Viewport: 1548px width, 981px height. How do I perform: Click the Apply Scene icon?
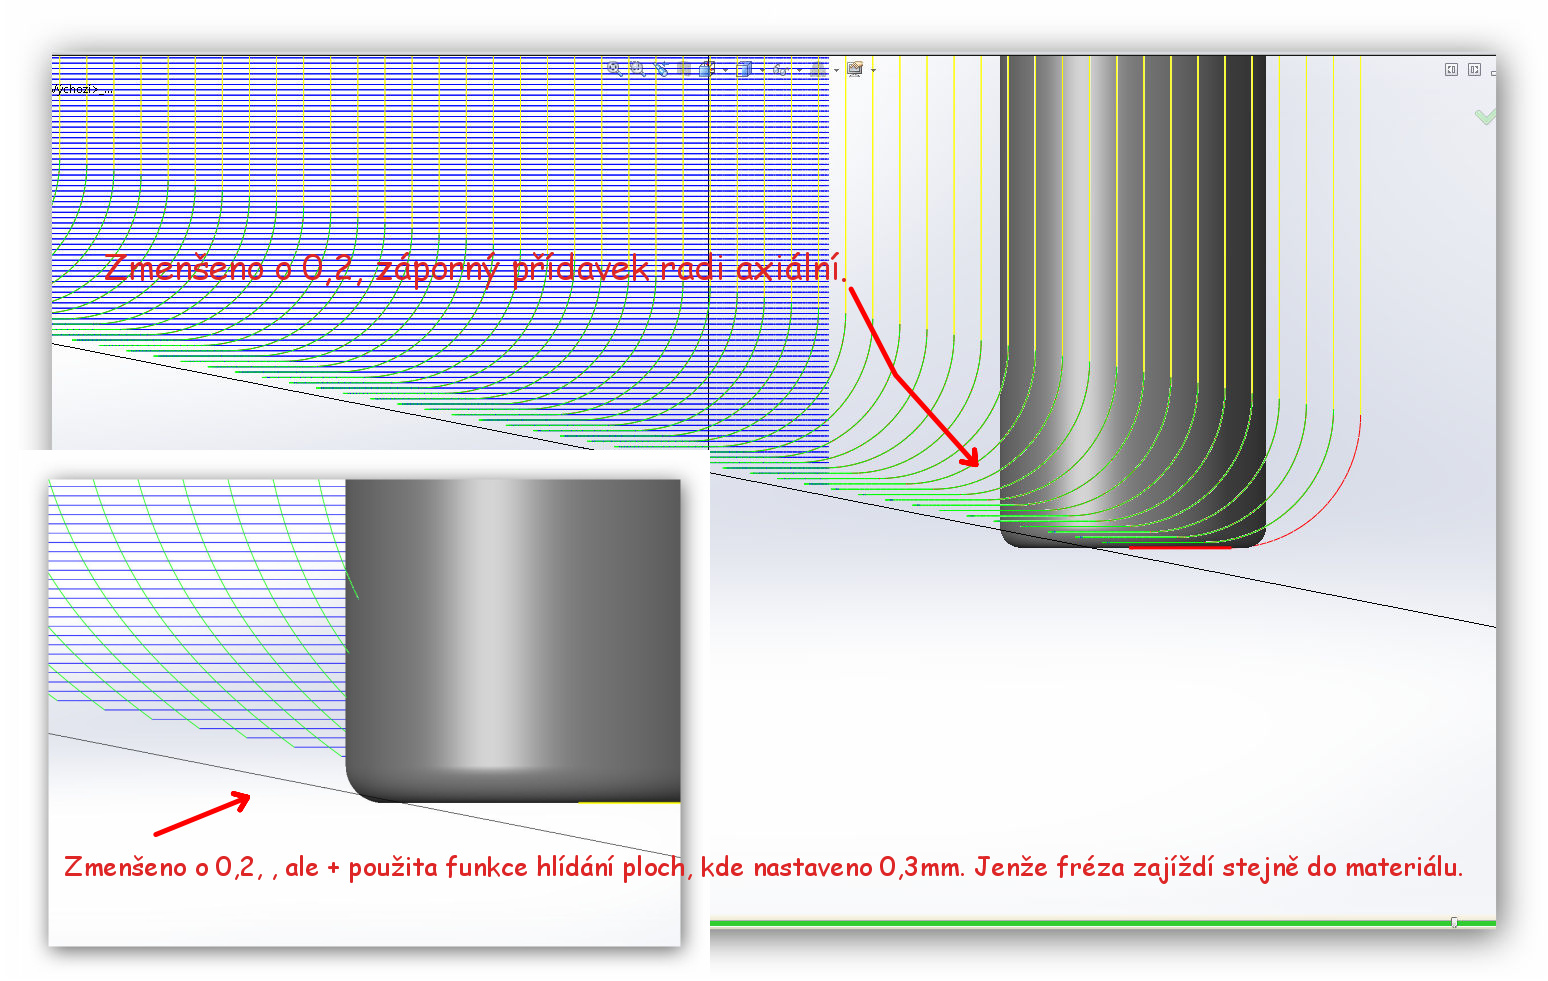tap(818, 69)
